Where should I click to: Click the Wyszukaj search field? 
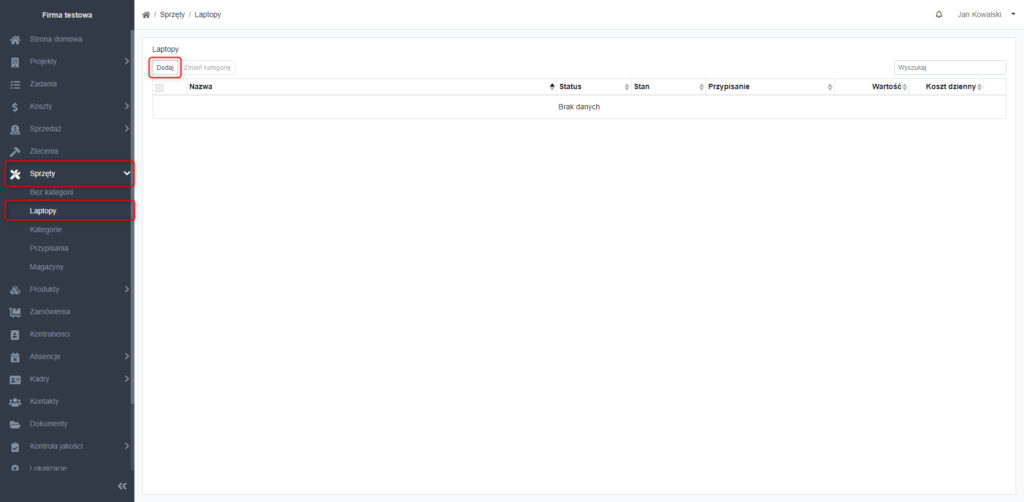[x=950, y=67]
